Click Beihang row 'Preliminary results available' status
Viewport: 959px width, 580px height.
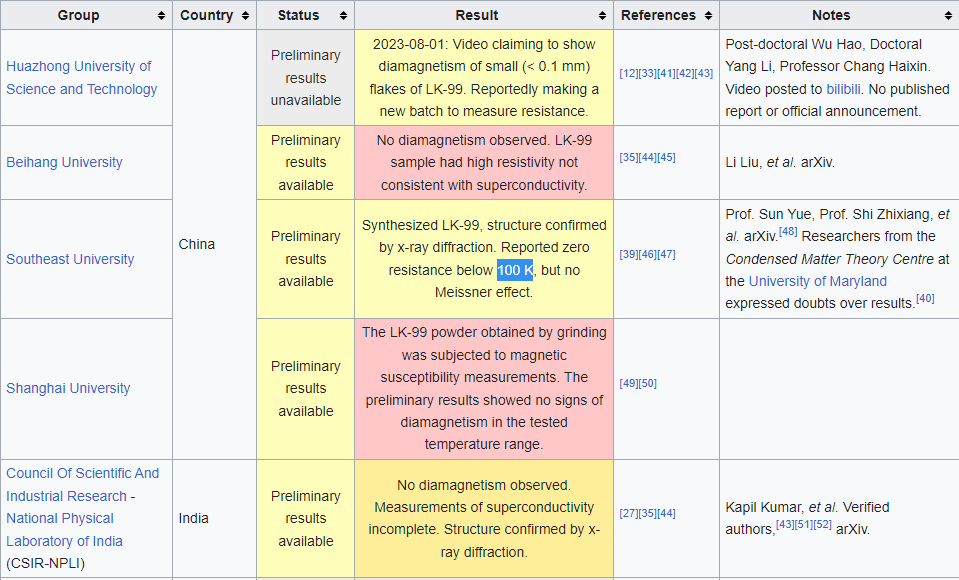click(x=306, y=162)
